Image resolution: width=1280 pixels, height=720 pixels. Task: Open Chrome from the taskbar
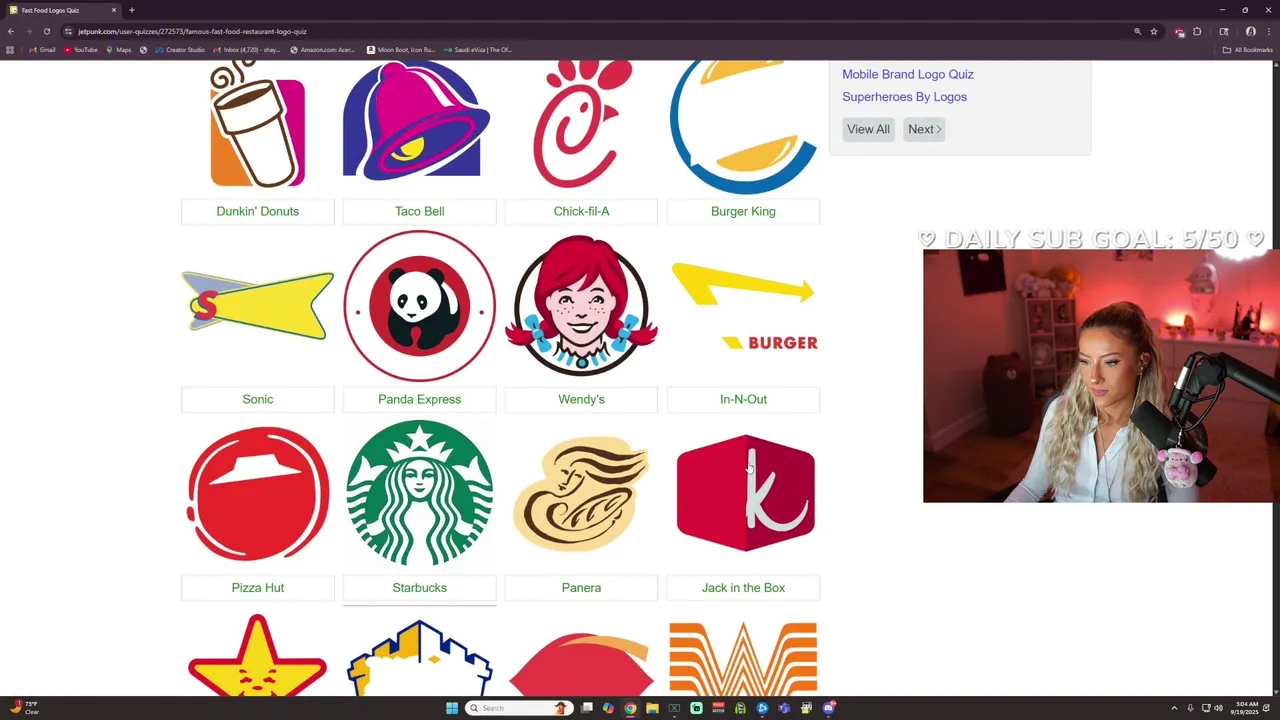[630, 708]
